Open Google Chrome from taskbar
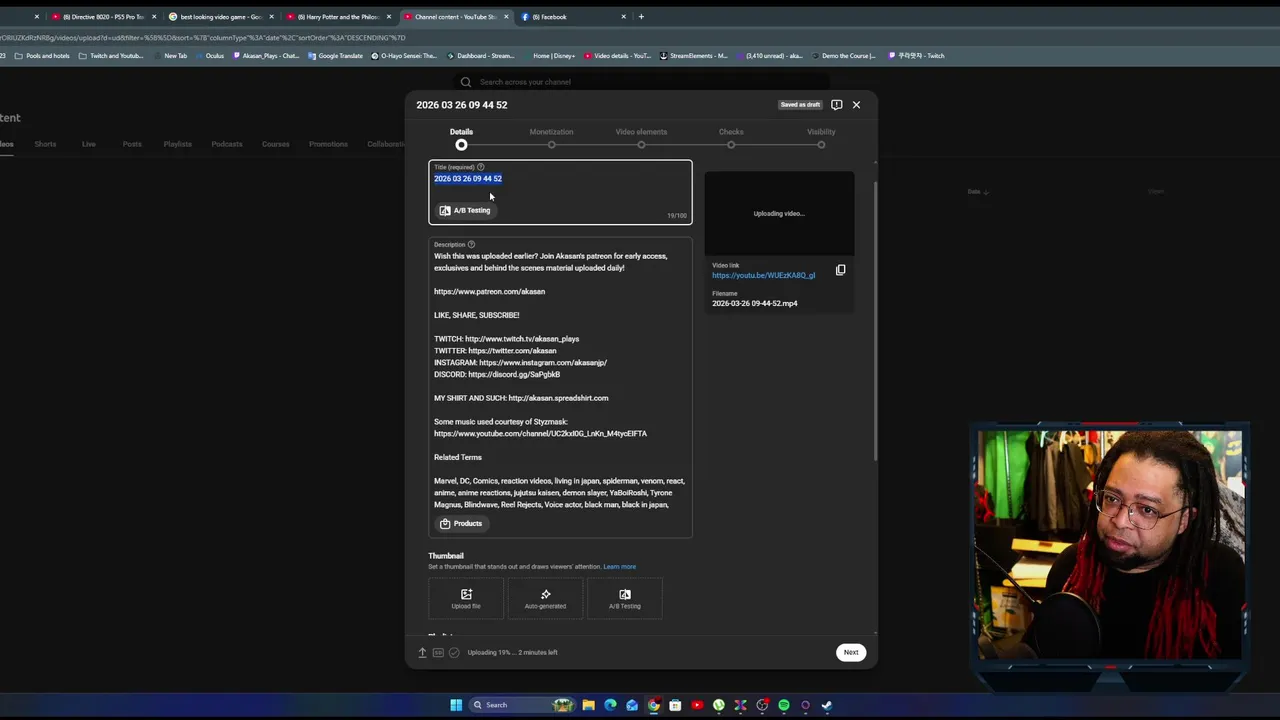 coord(654,705)
